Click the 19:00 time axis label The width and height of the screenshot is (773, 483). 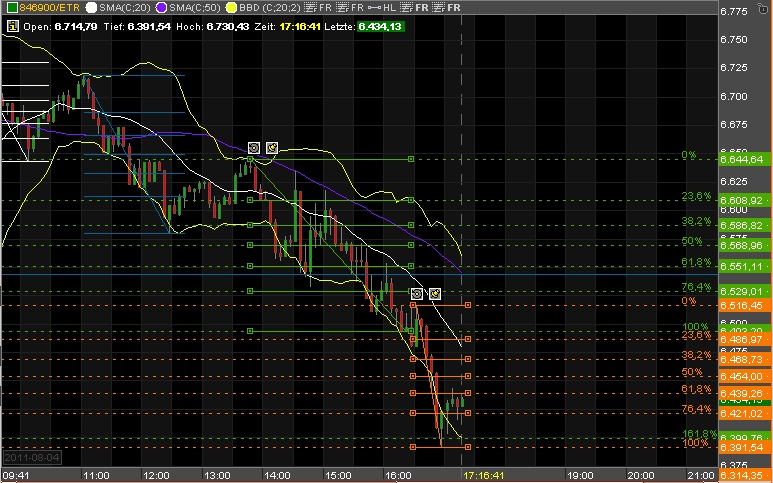click(581, 476)
